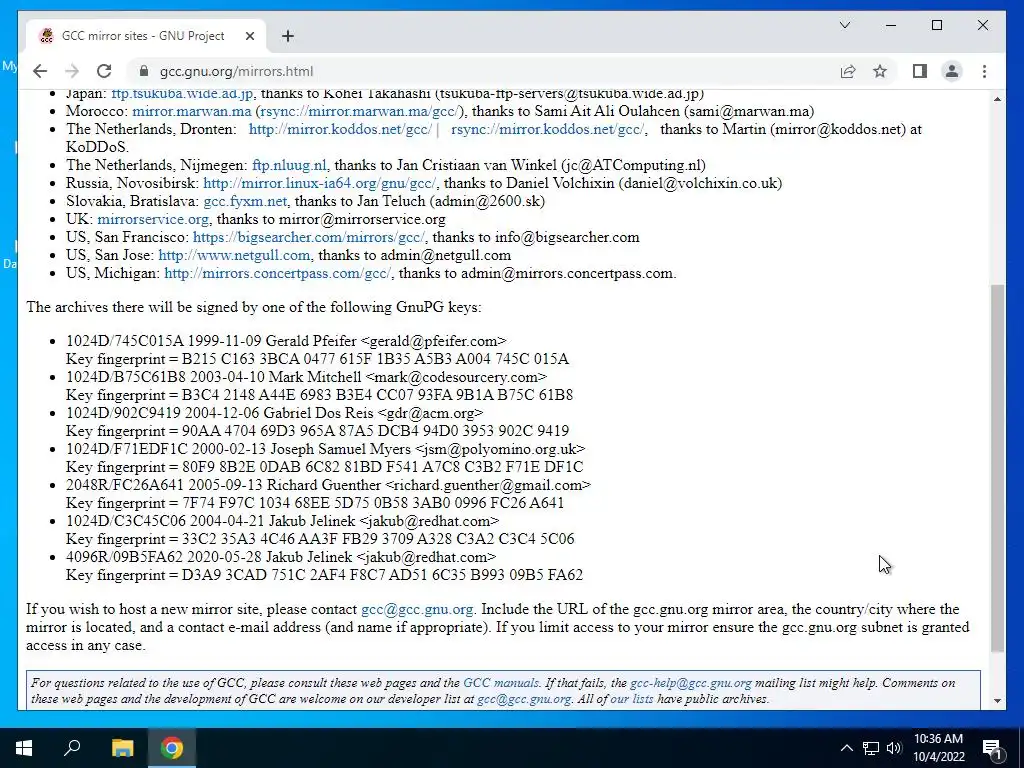
Task: Click the Chrome taskbar icon
Action: pyautogui.click(x=172, y=748)
